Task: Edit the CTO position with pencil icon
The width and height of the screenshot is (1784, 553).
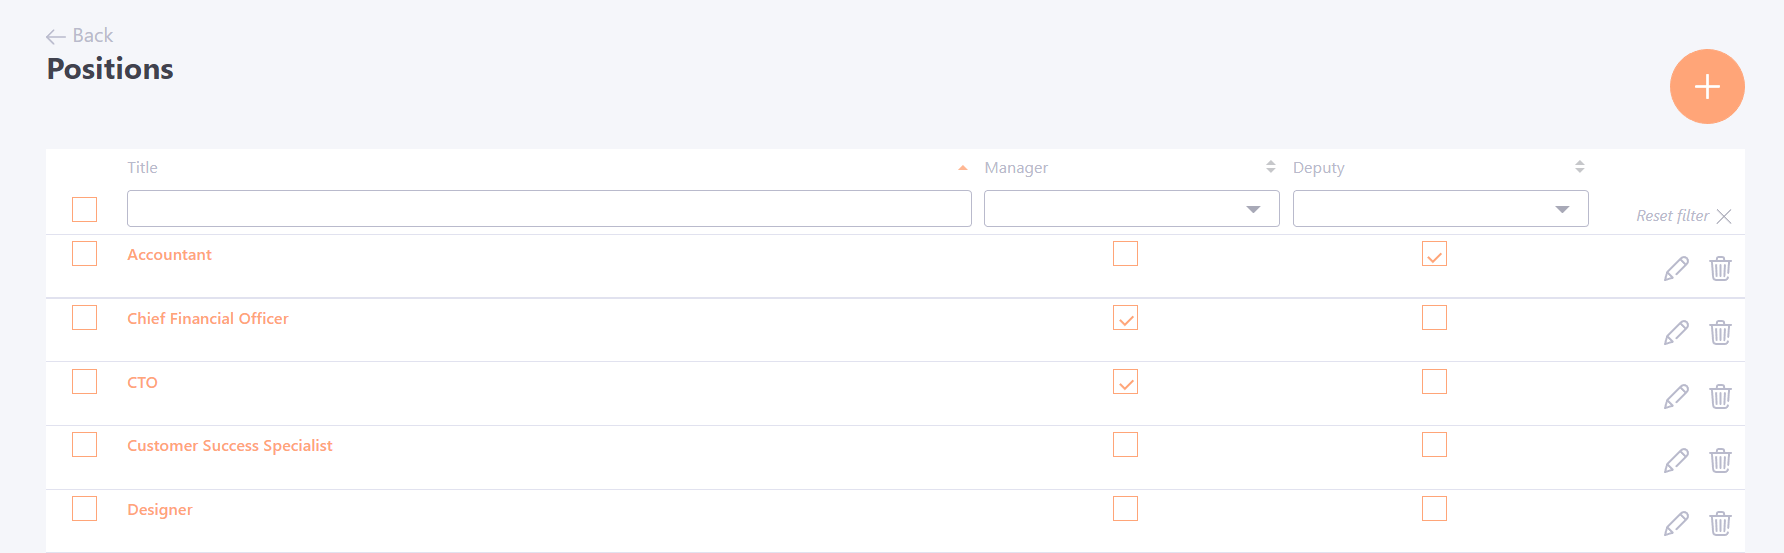Action: point(1676,397)
